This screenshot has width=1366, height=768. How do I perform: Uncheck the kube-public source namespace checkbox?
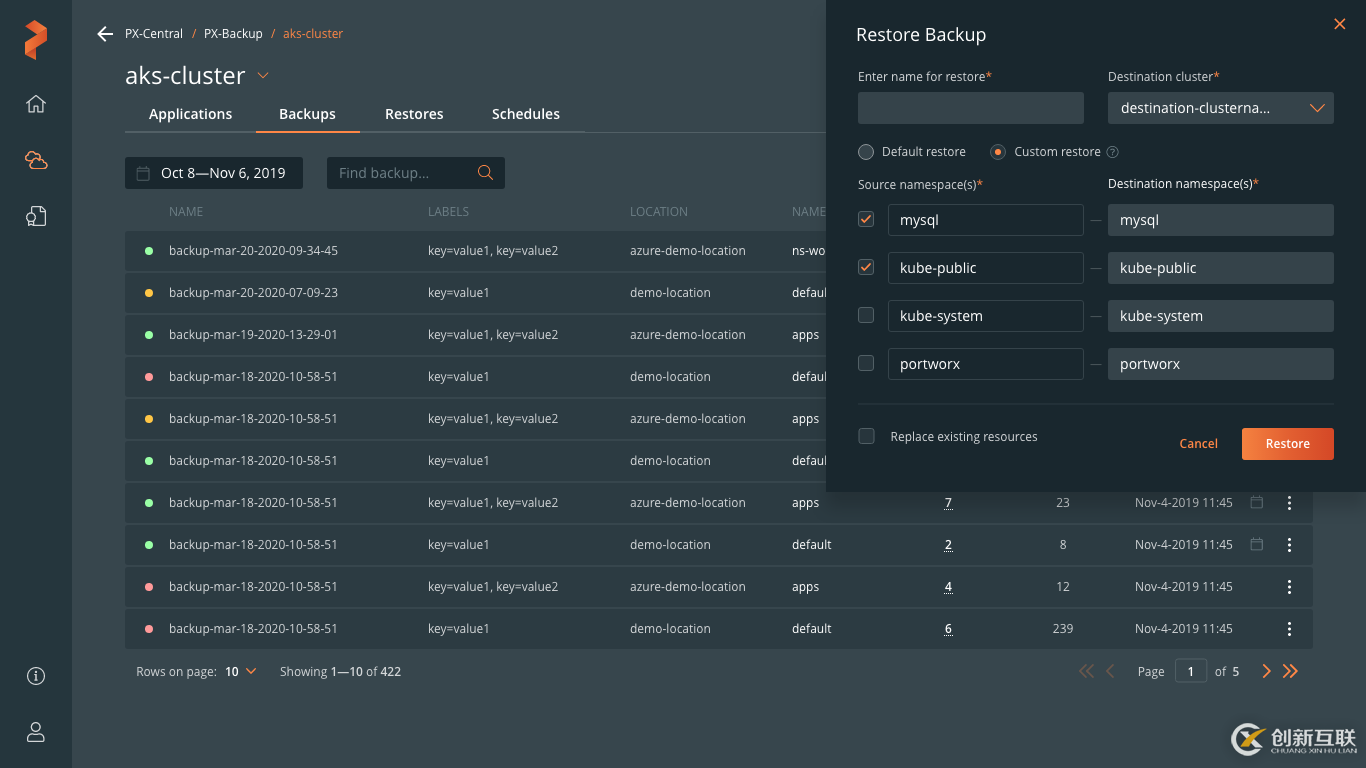(866, 267)
